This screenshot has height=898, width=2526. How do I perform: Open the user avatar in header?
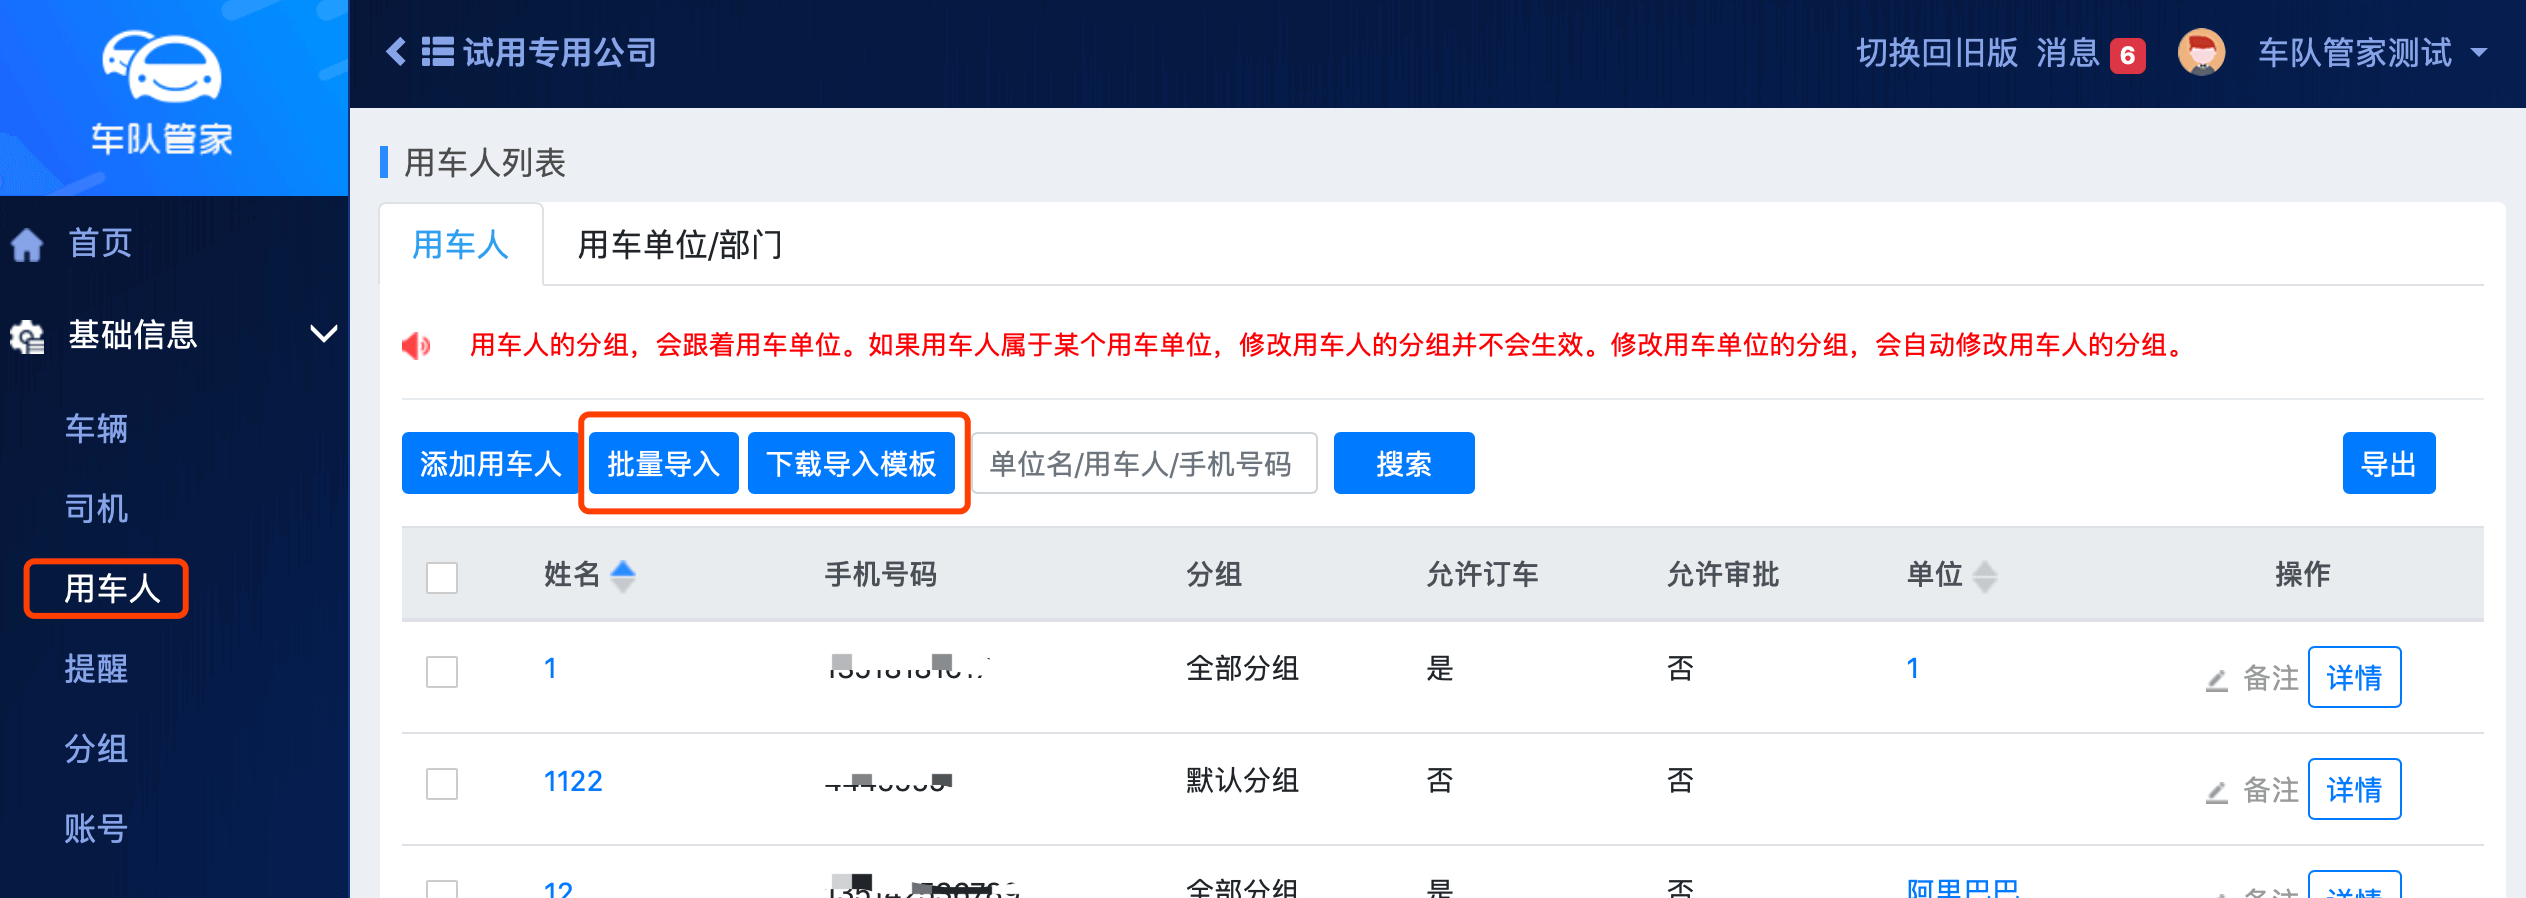[x=2200, y=52]
